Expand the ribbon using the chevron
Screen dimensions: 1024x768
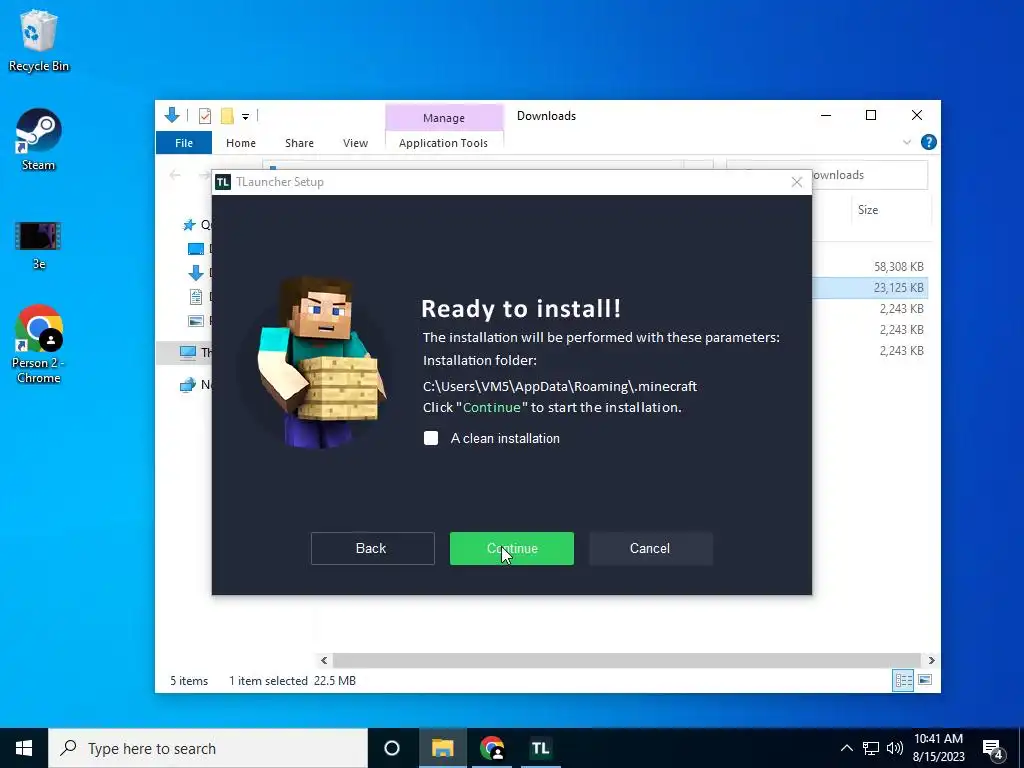906,142
